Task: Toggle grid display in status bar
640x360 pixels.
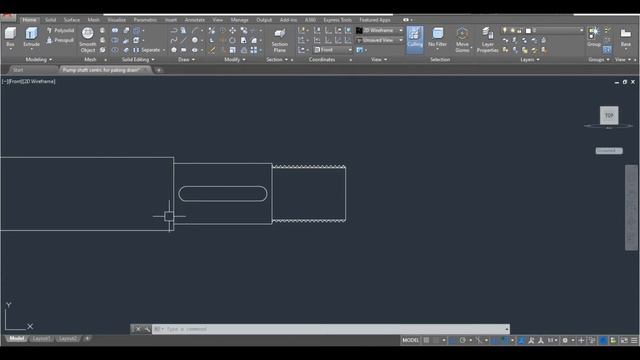Action: [x=426, y=340]
